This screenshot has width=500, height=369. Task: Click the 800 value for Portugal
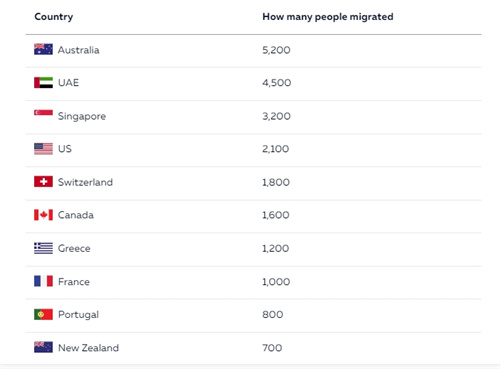273,314
